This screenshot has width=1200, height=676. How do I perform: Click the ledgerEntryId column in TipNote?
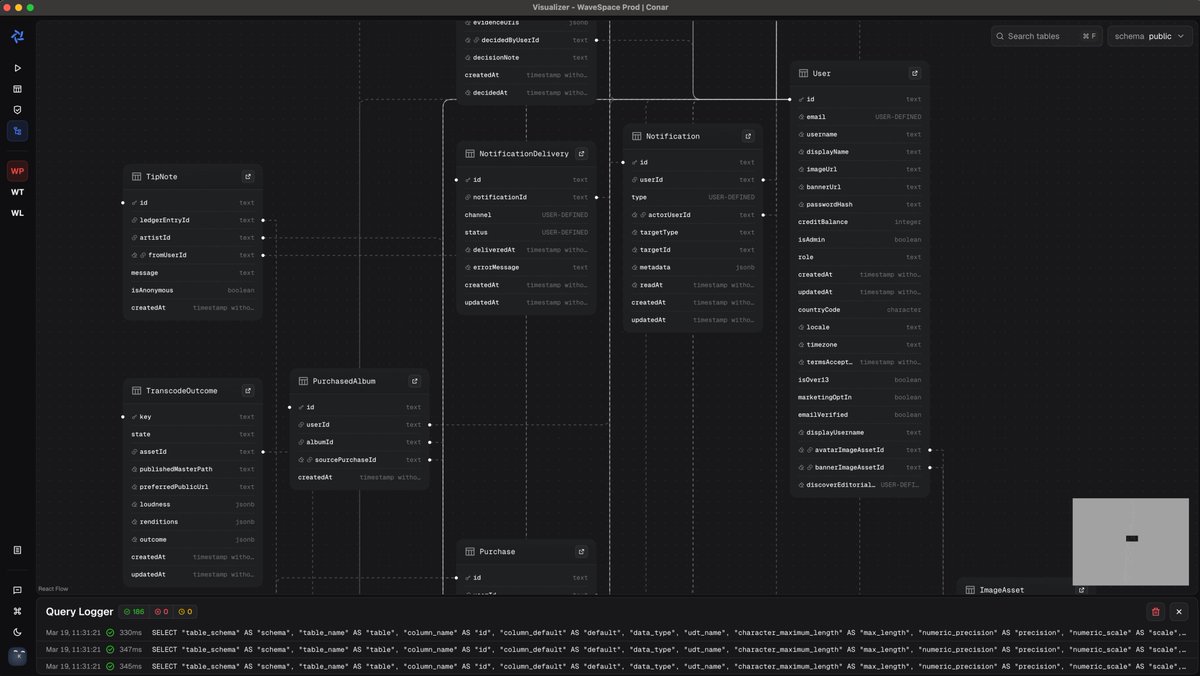click(193, 220)
